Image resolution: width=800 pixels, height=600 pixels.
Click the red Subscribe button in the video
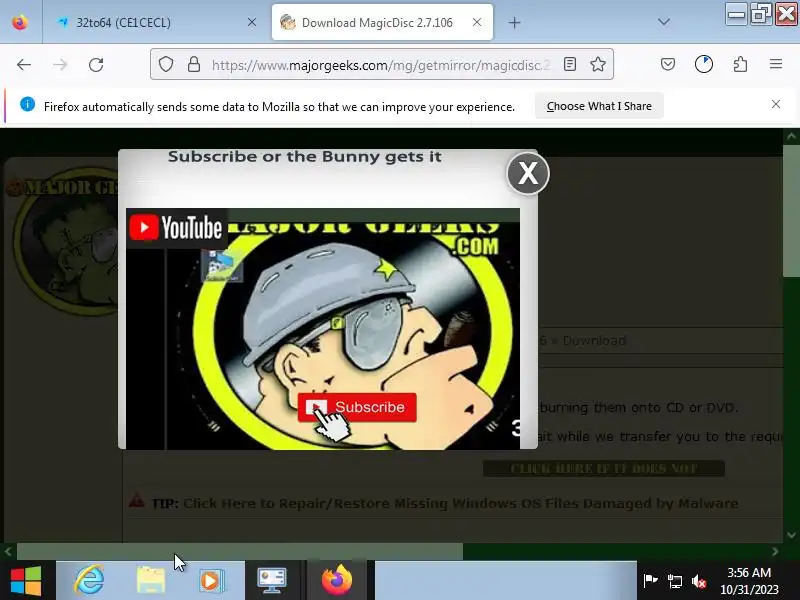[x=357, y=407]
